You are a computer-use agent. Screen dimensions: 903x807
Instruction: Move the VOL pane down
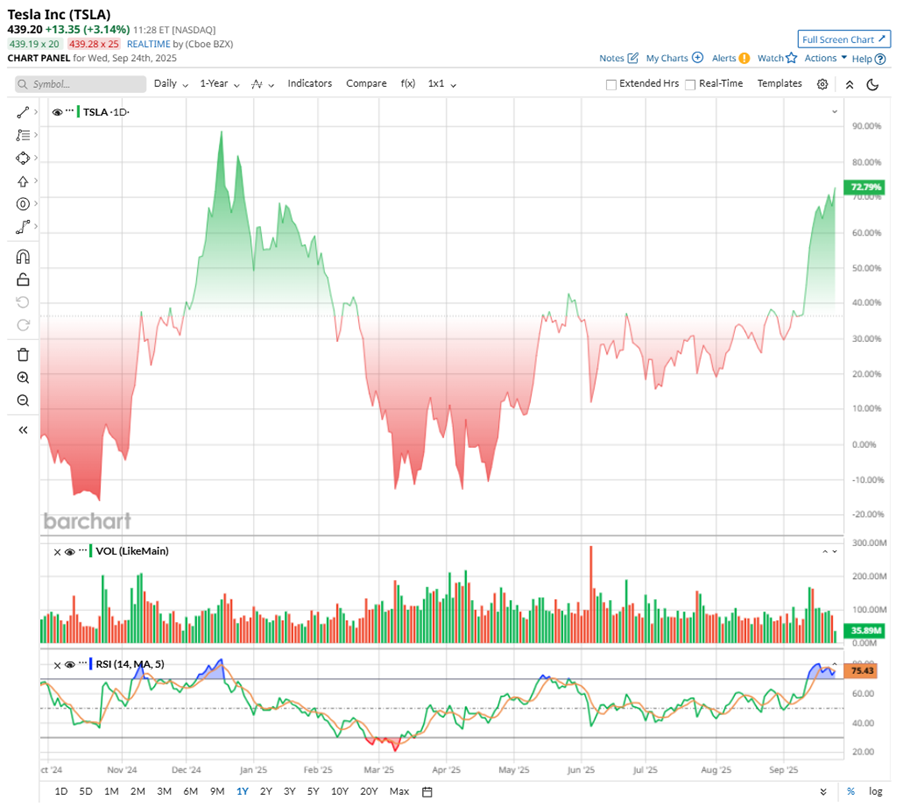tap(834, 552)
